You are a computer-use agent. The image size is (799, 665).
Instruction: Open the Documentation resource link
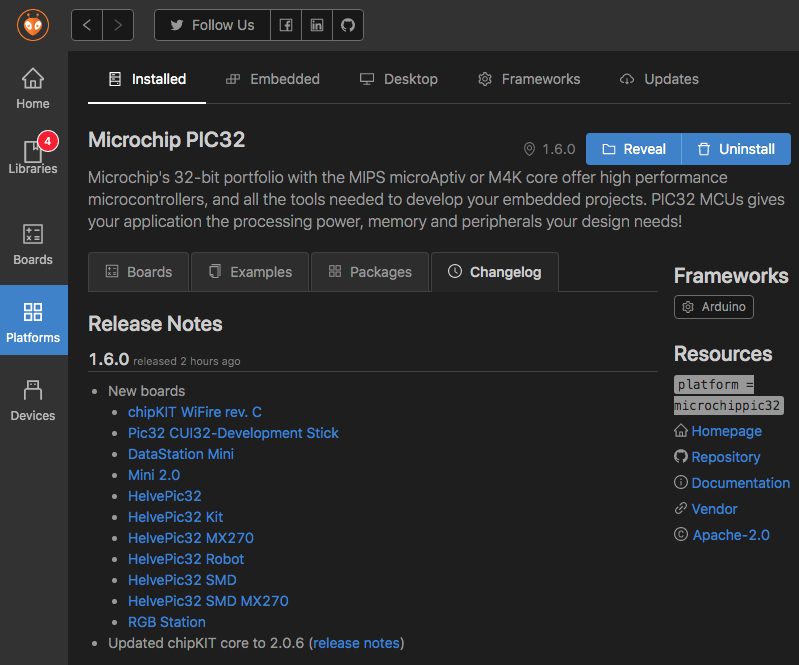[740, 483]
